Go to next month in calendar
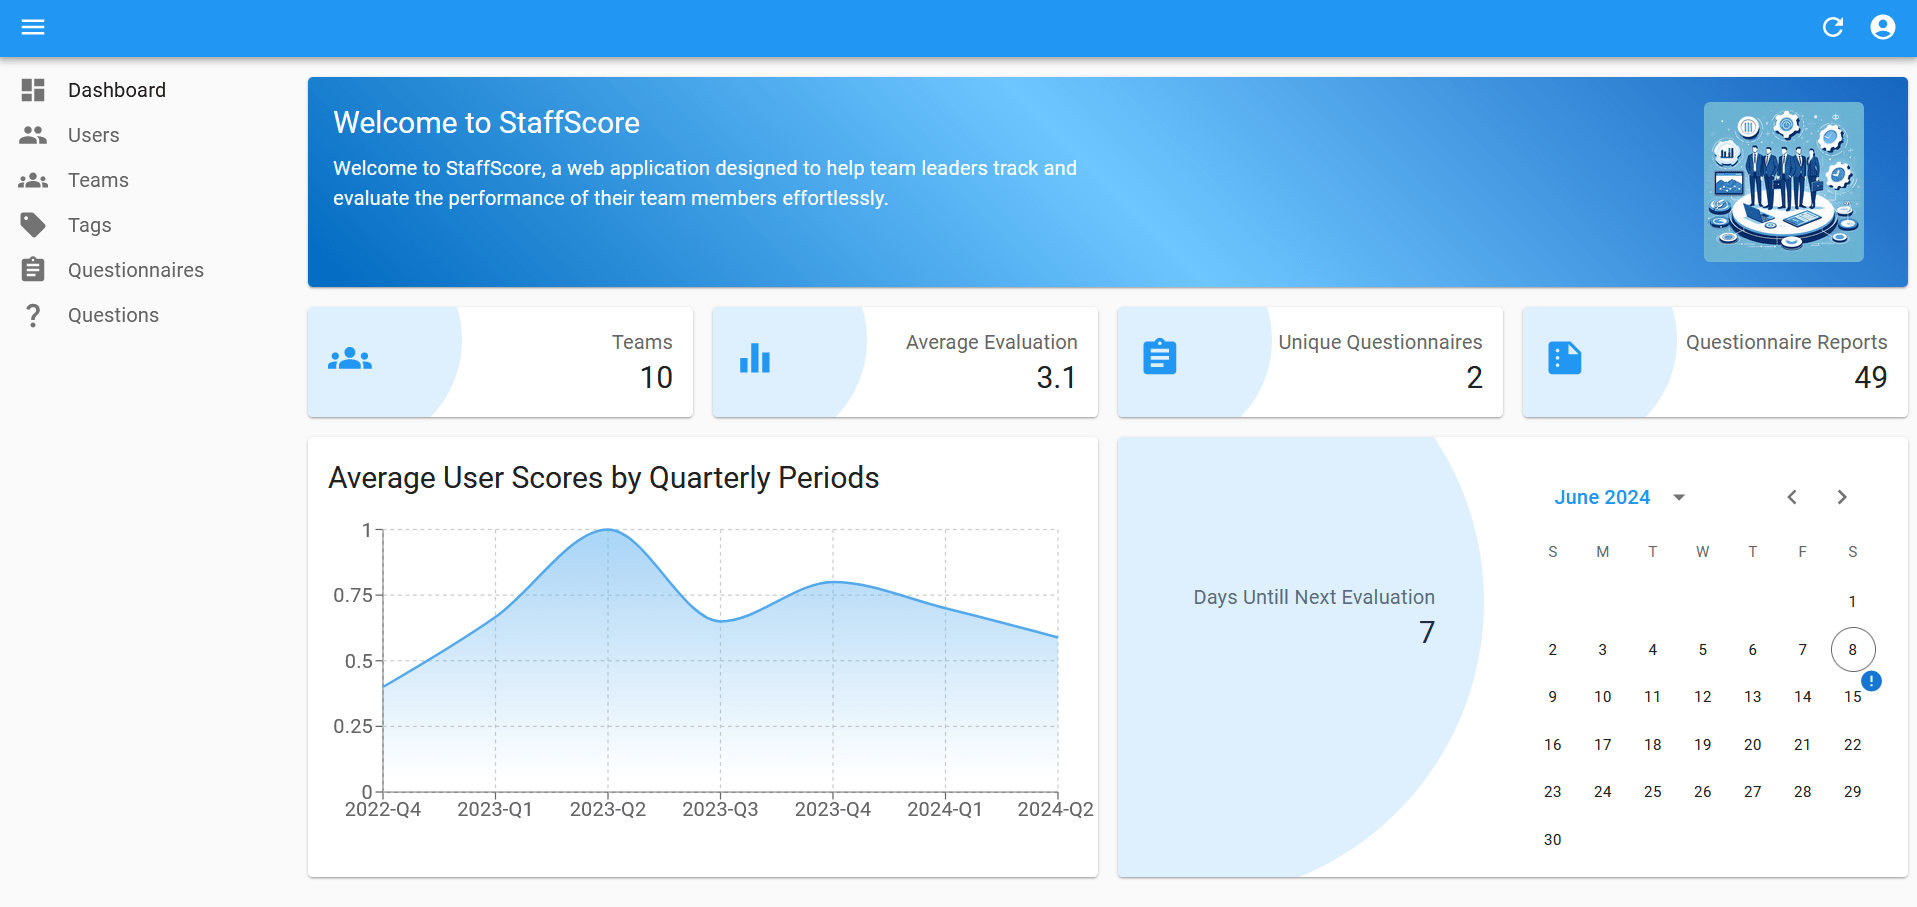Viewport: 1917px width, 907px height. (x=1842, y=497)
